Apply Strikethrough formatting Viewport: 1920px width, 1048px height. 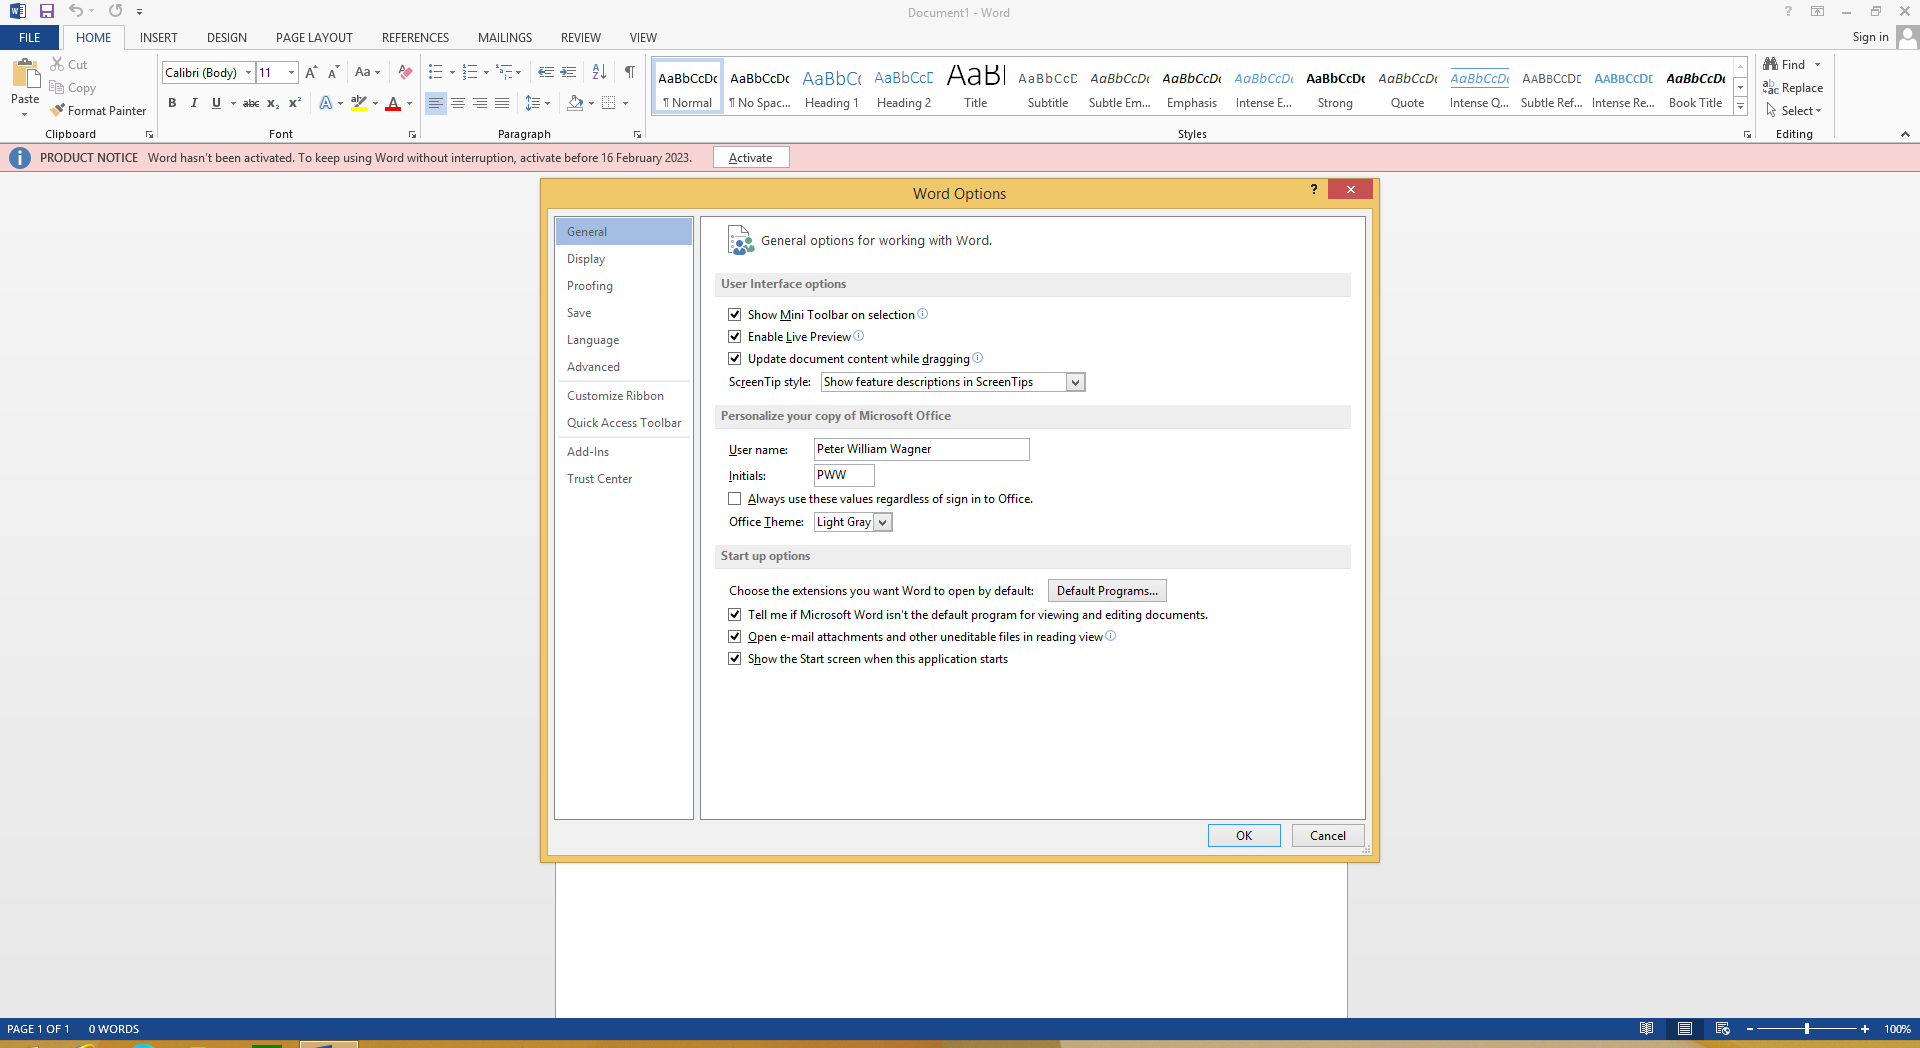tap(251, 103)
